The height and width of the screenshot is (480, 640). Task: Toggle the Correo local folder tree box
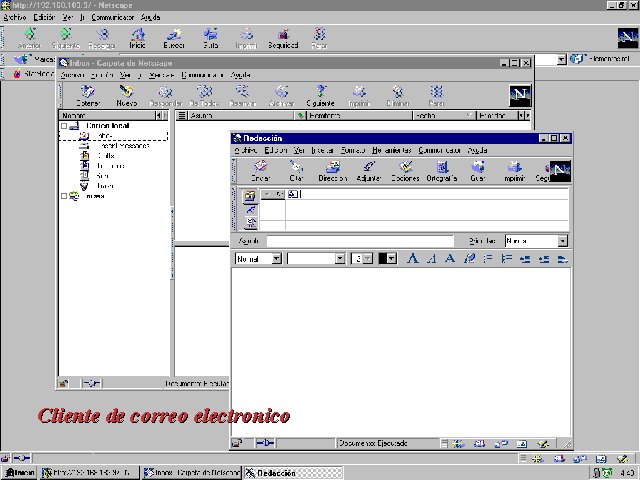65,126
